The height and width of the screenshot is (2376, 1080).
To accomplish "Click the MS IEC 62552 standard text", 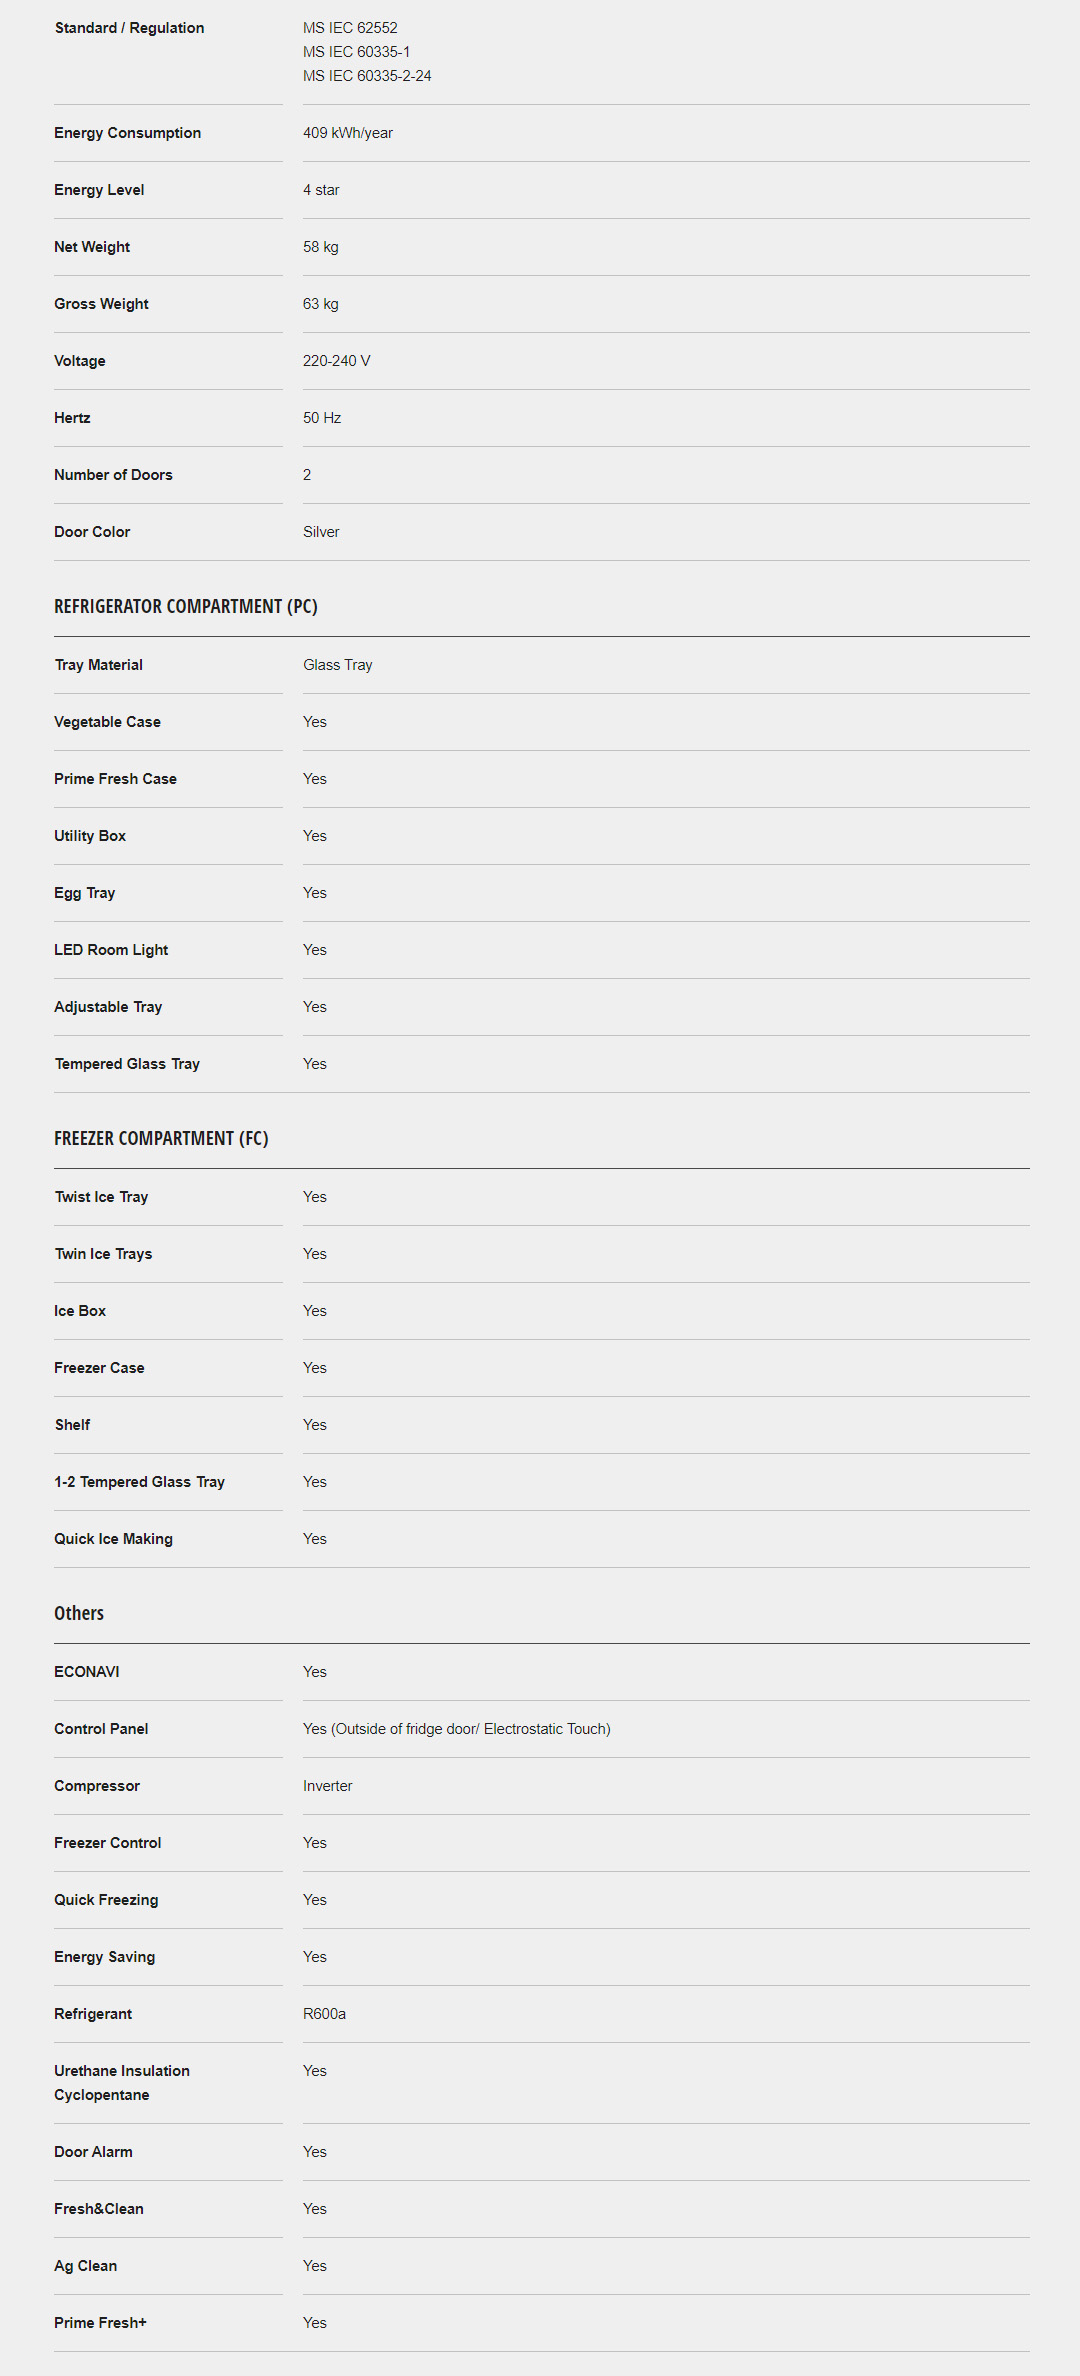I will [350, 28].
